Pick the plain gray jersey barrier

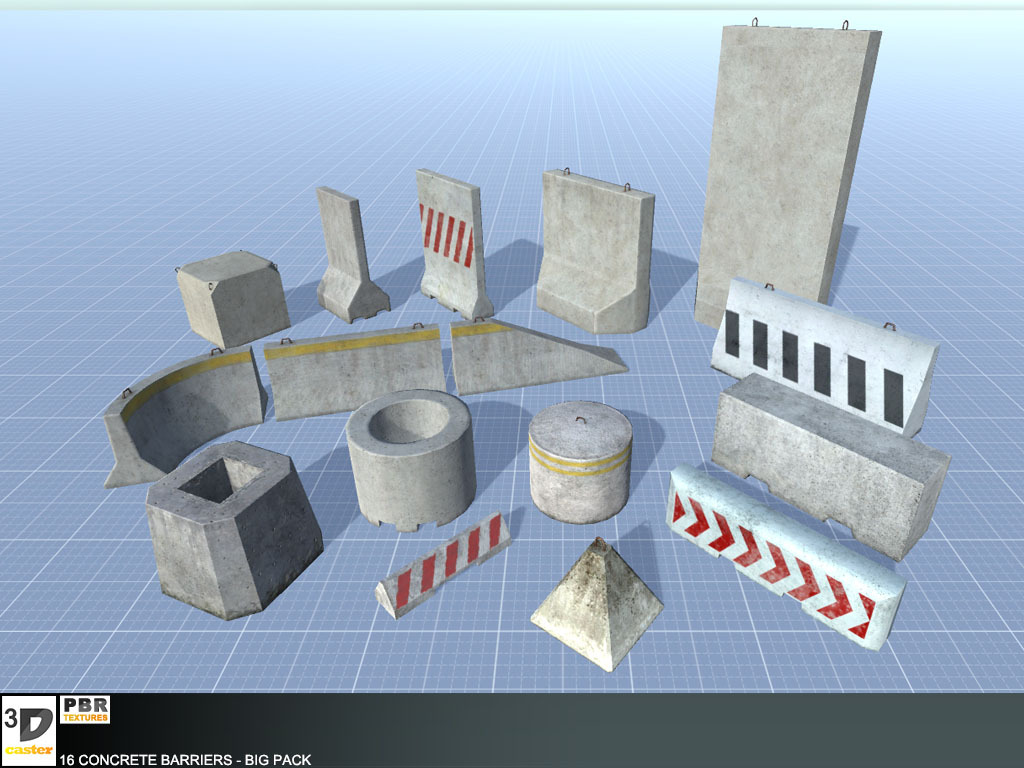pos(830,462)
